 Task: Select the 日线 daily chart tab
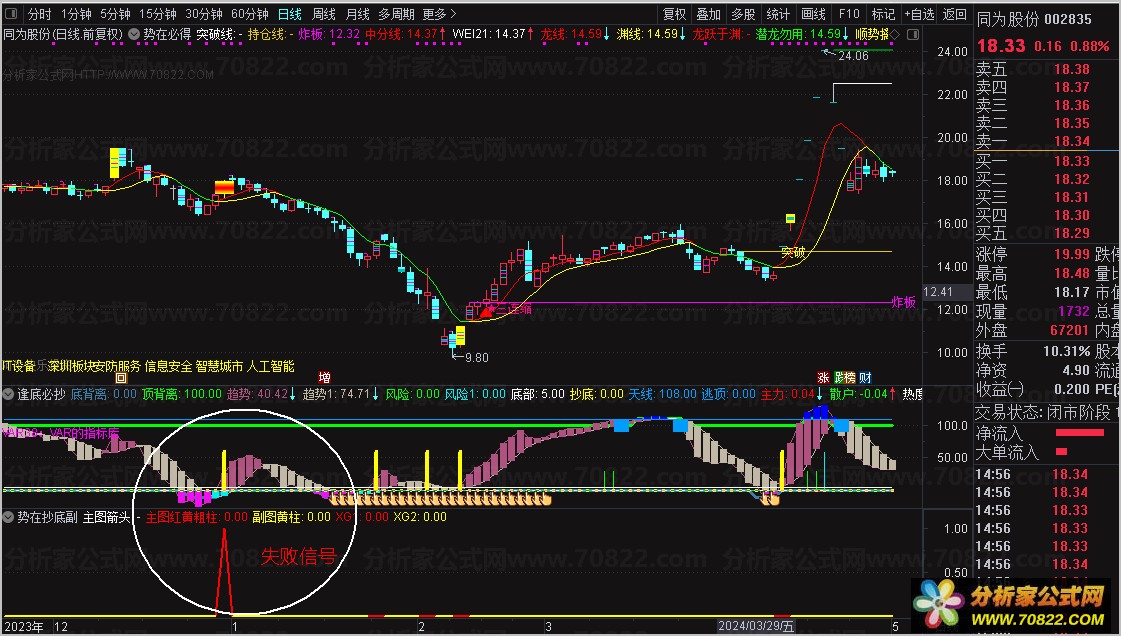(x=290, y=14)
